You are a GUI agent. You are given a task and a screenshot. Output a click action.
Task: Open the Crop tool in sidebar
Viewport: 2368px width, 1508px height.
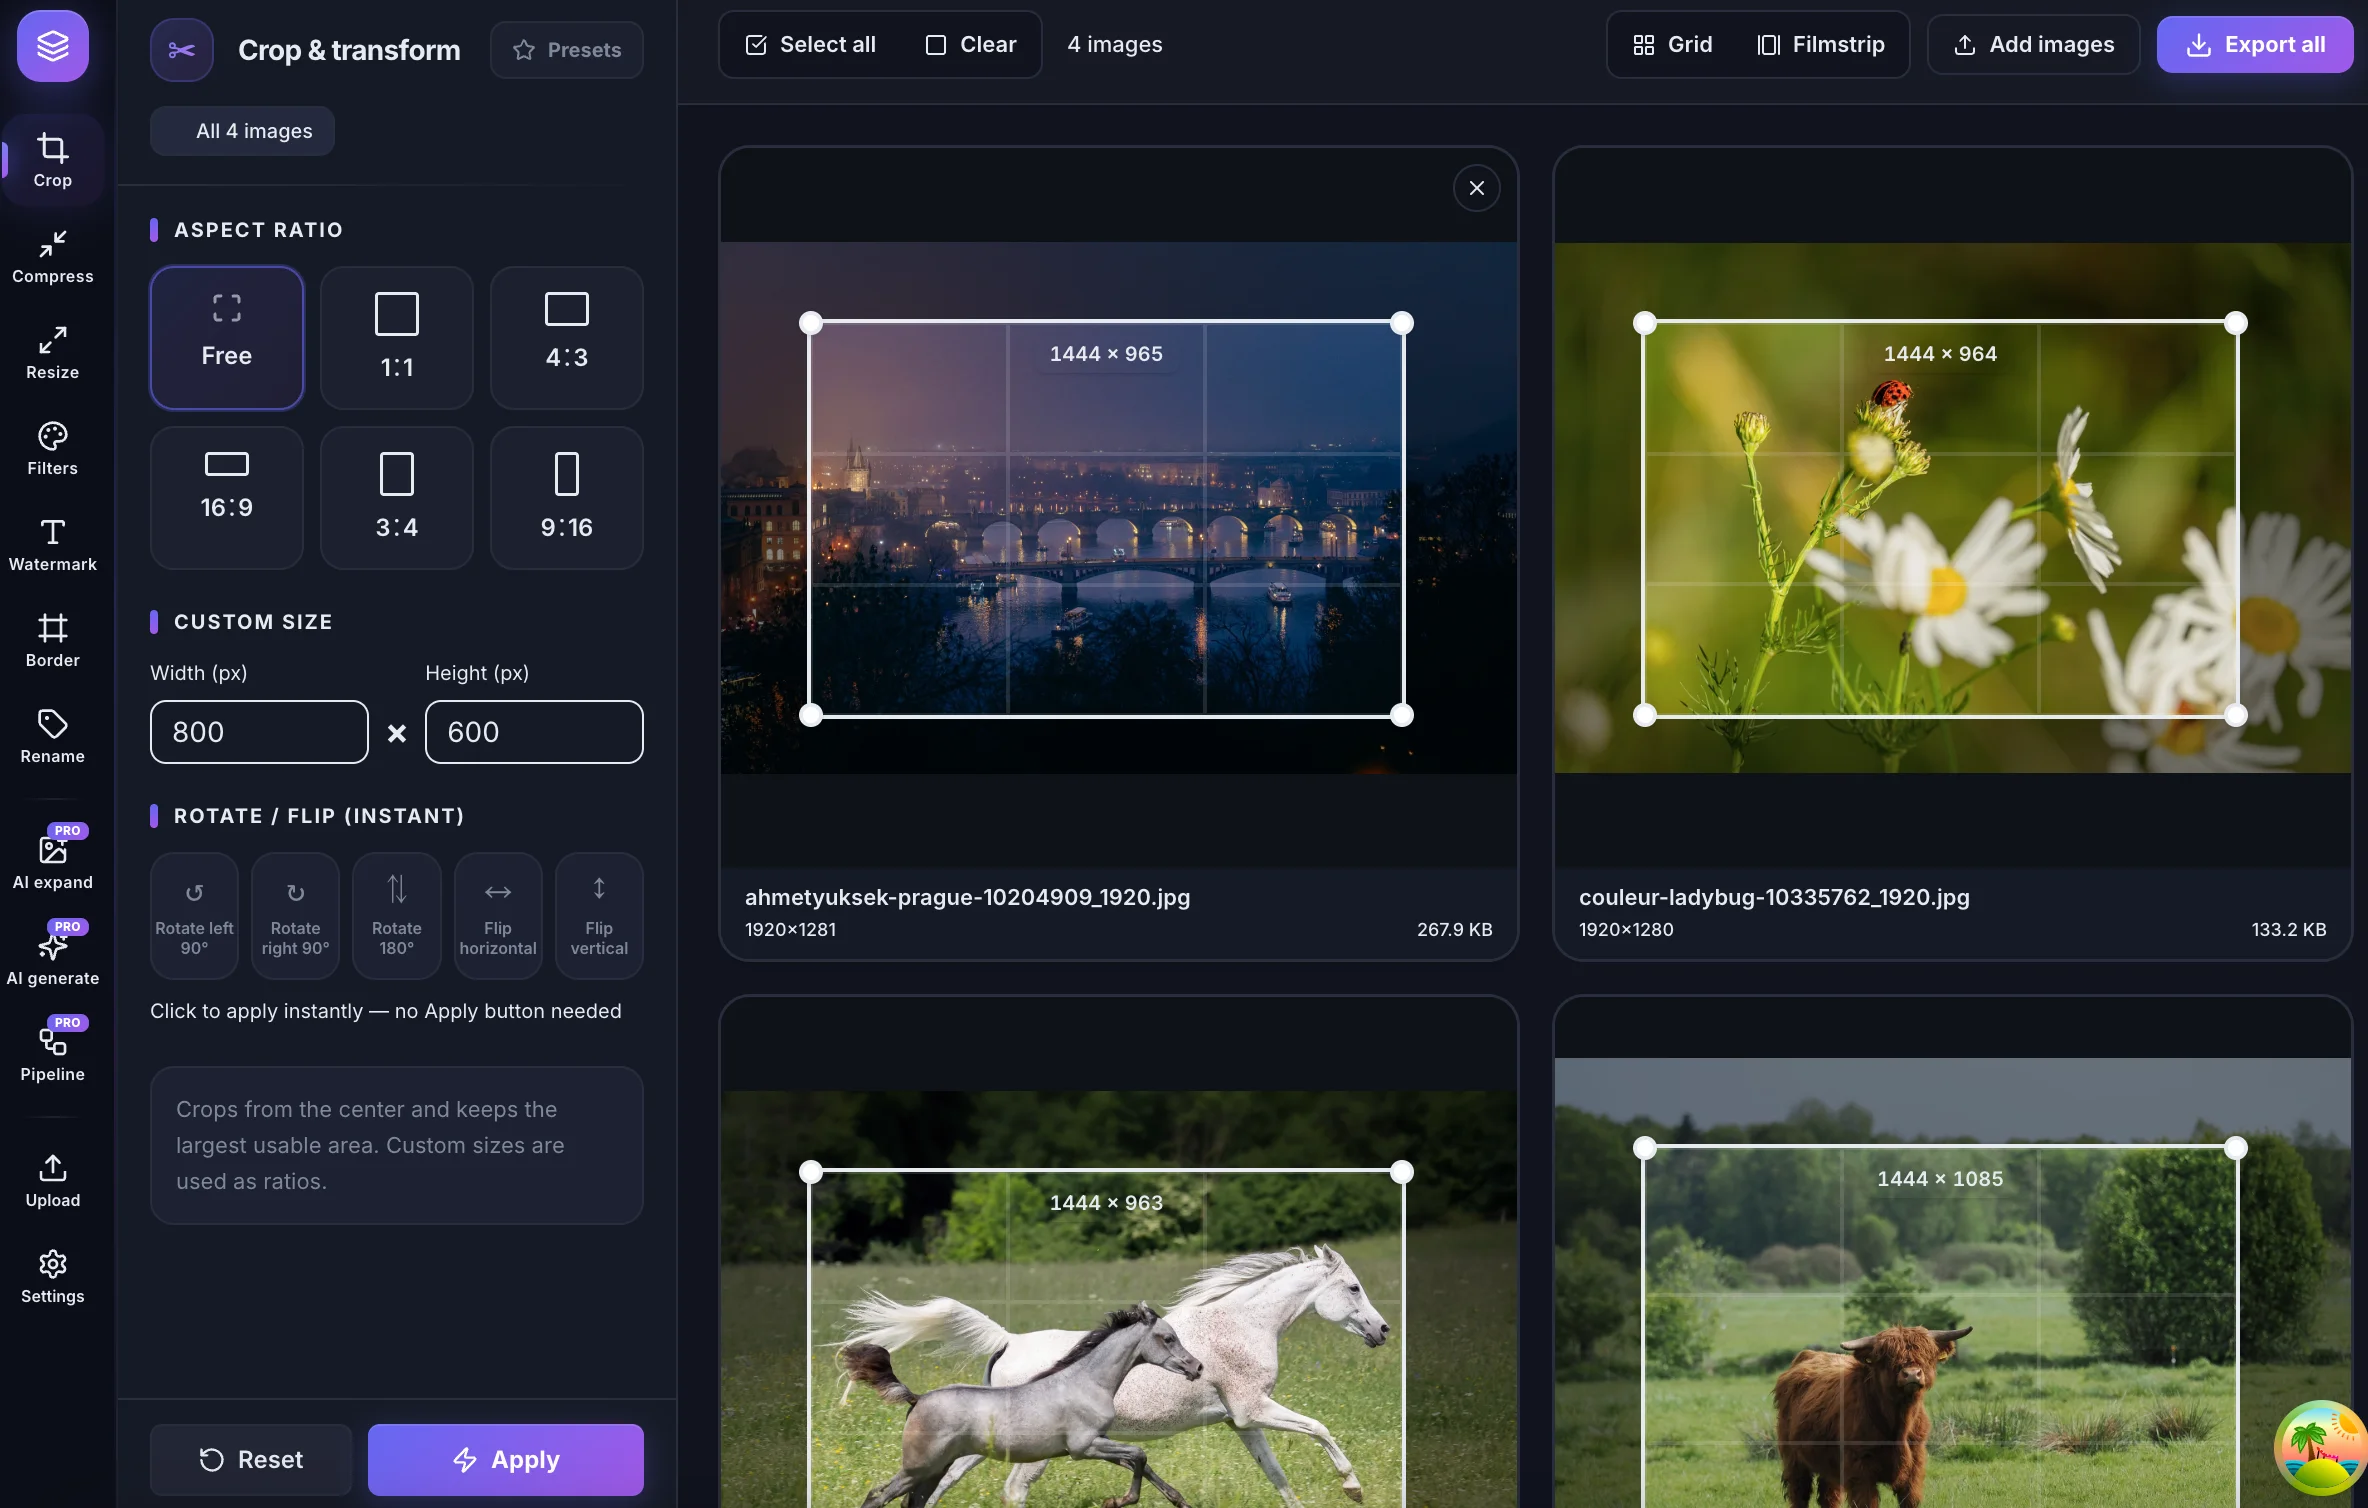coord(52,160)
